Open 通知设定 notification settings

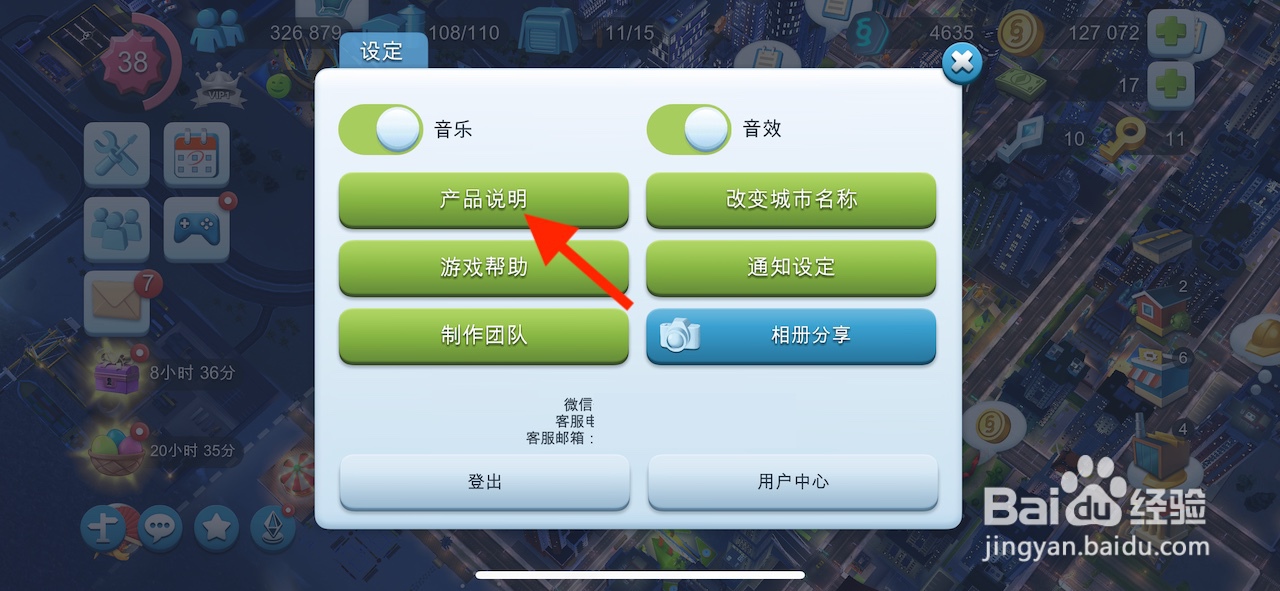(791, 268)
